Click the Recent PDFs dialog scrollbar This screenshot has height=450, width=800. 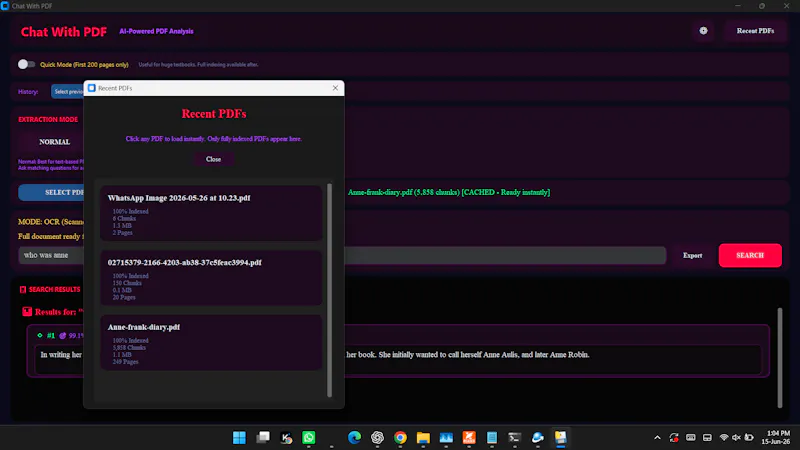pyautogui.click(x=329, y=289)
